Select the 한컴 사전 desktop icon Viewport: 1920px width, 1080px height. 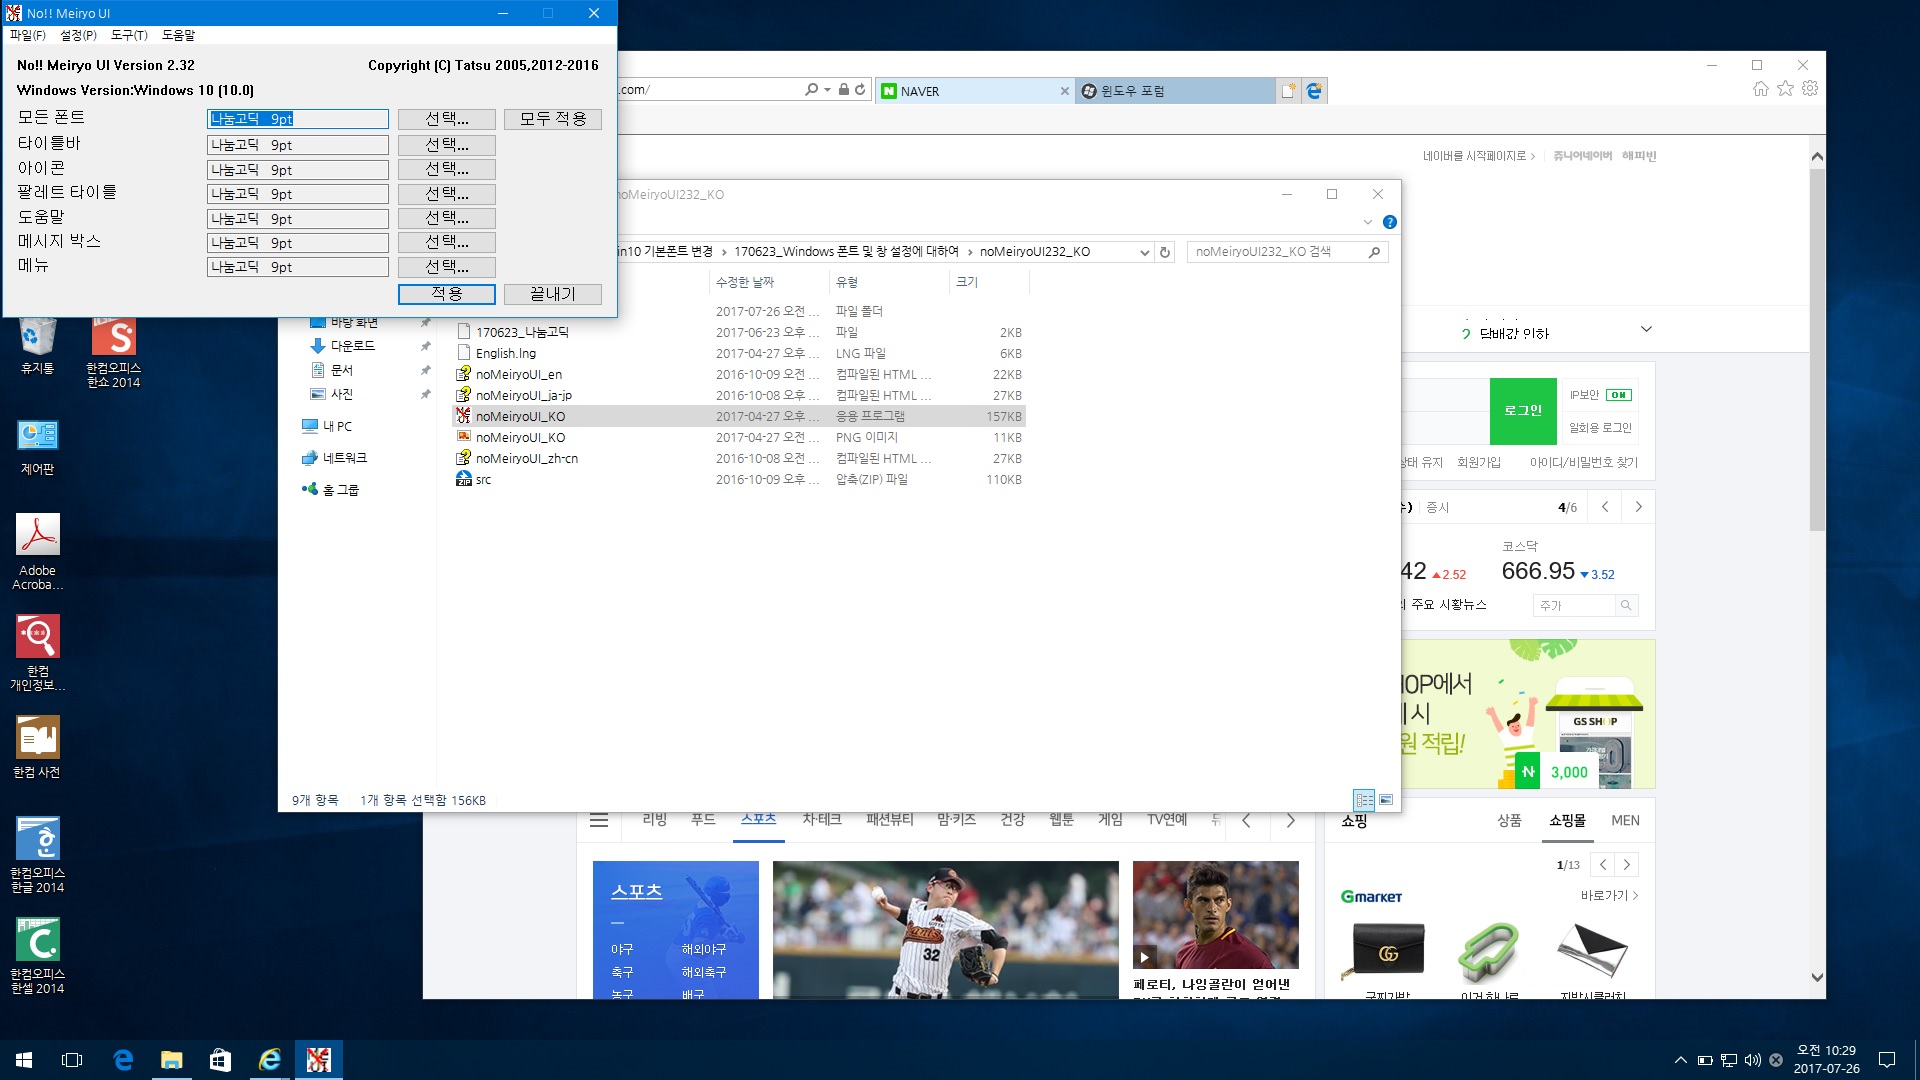(x=37, y=747)
